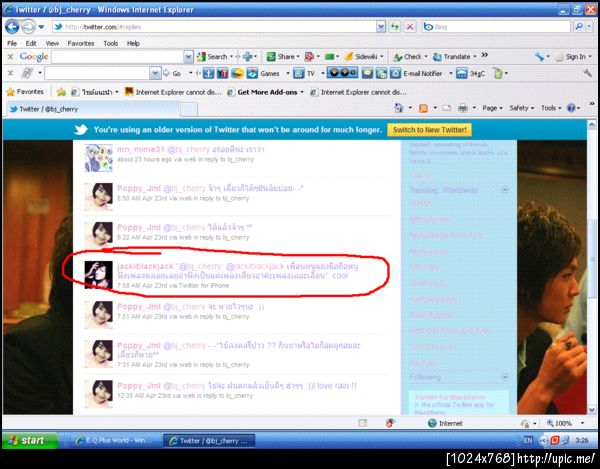Open the Safety command bar menu
The image size is (600, 469).
coord(521,108)
